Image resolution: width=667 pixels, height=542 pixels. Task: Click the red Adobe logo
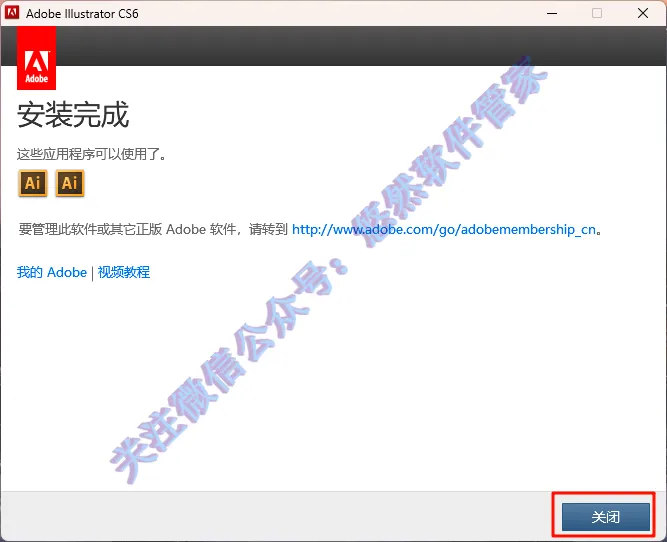(37, 58)
